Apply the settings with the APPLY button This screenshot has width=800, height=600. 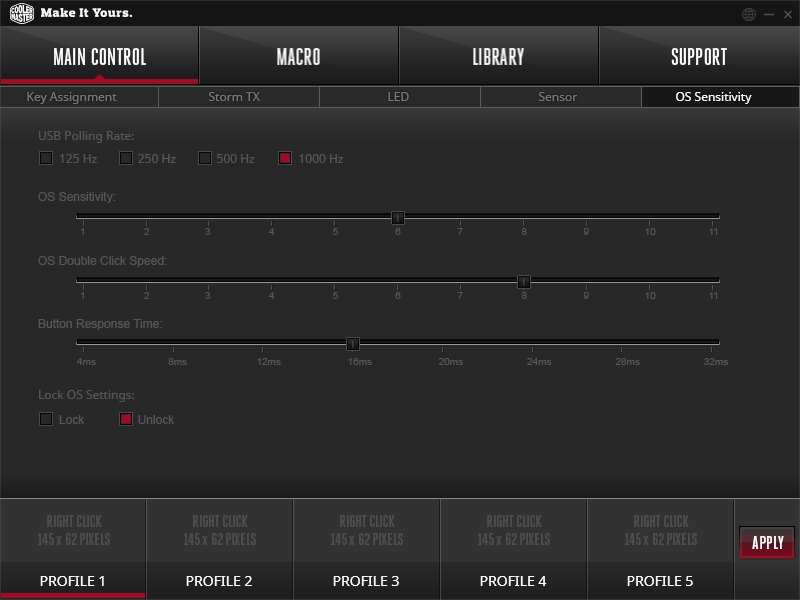(767, 542)
